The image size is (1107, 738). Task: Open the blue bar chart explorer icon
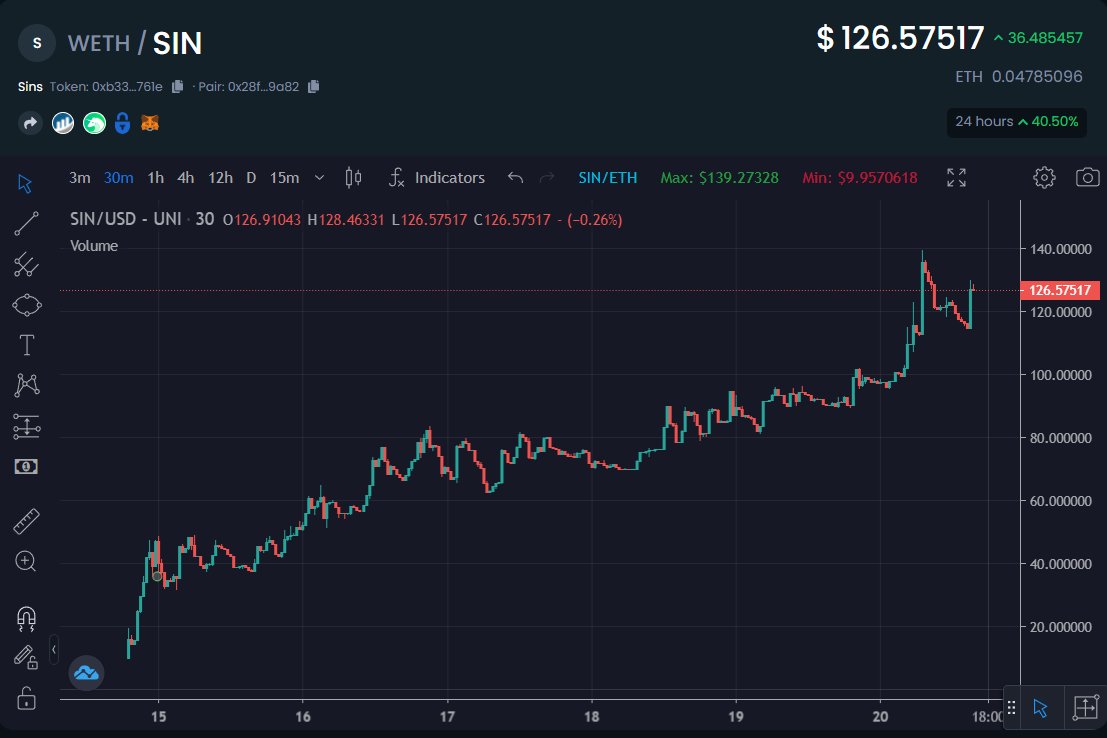pyautogui.click(x=63, y=124)
